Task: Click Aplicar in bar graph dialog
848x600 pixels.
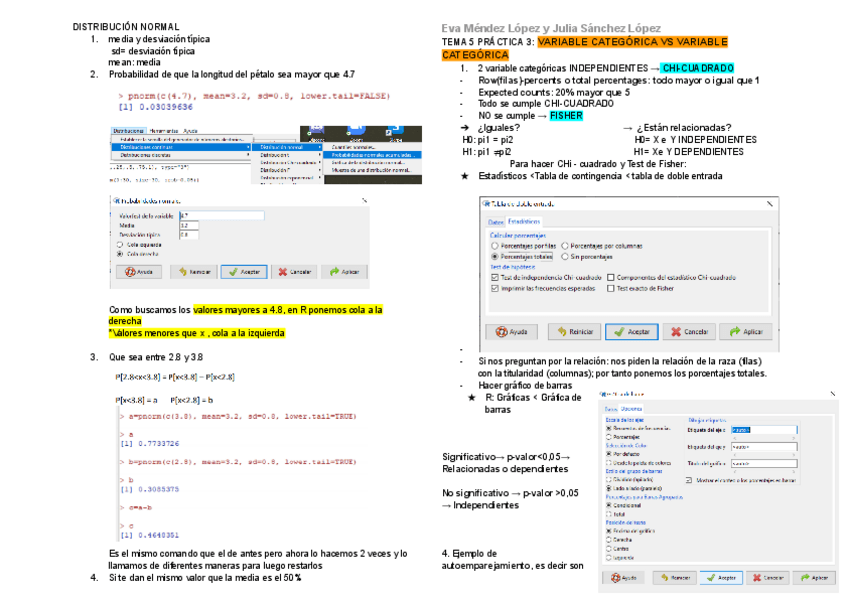Action: 814,578
